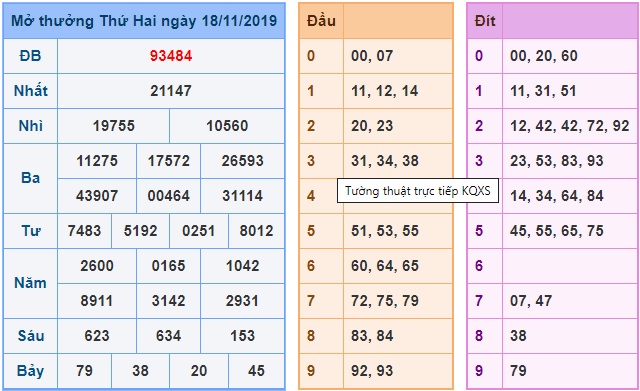Click the header 'Mở thưởng Thứ Hai ngày 18/11/2019'
This screenshot has width=640, height=391.
144,21
